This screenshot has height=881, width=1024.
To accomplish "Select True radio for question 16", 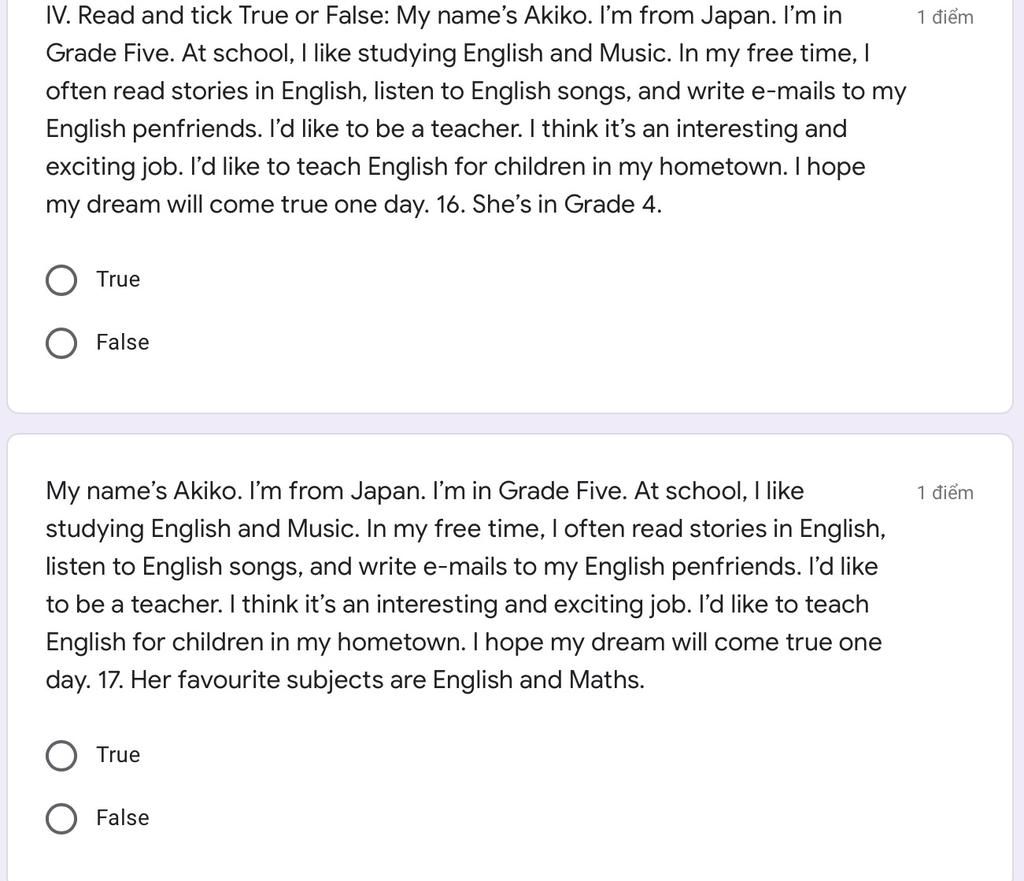I will pyautogui.click(x=61, y=280).
